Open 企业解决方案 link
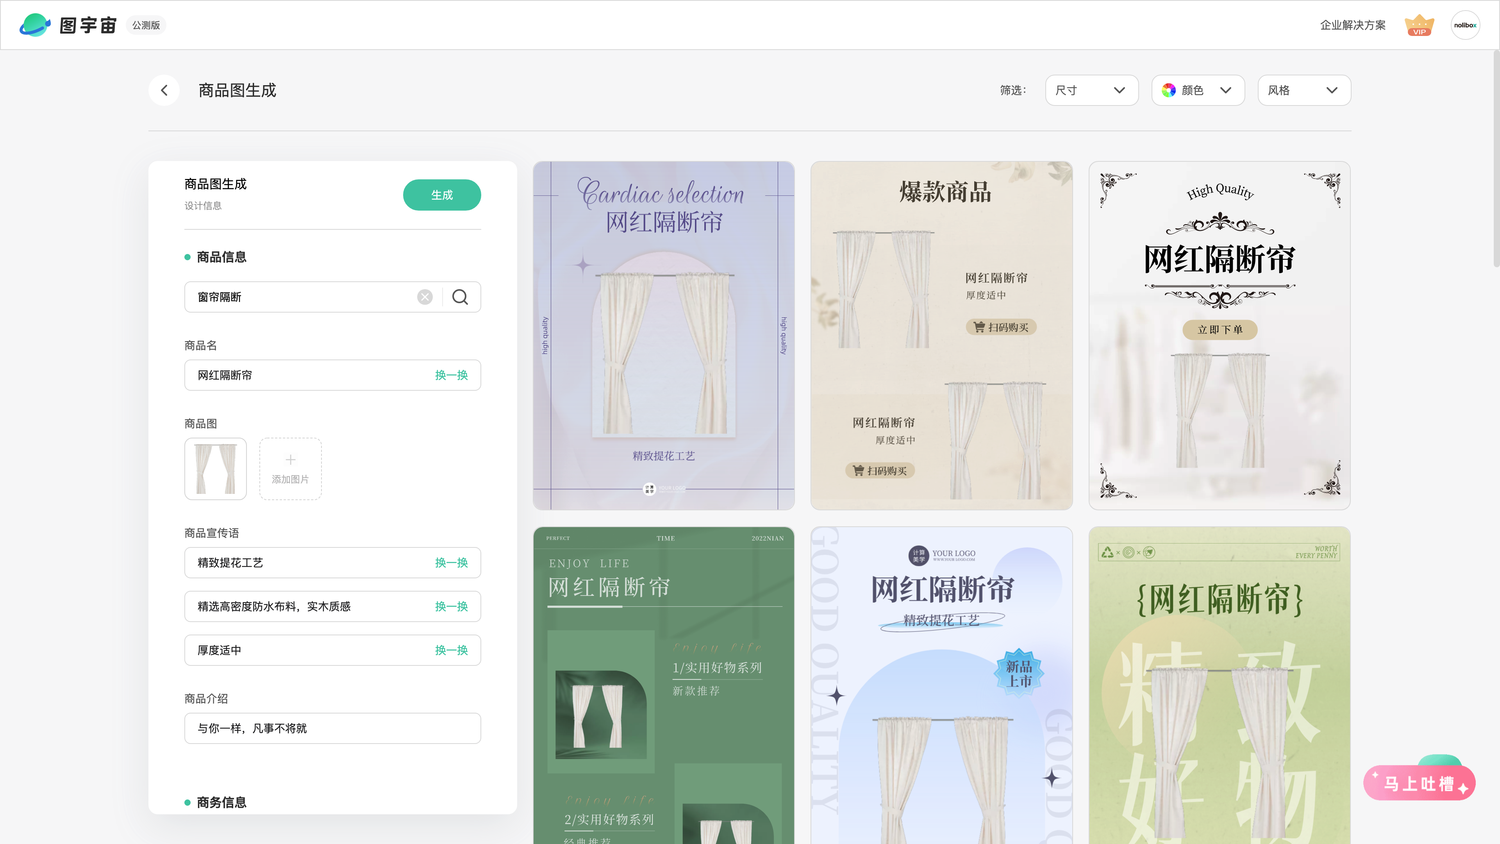Screen dimensions: 1500x844 1352,25
